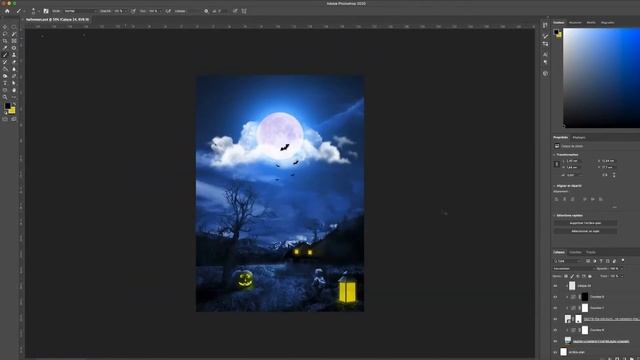The image size is (640, 360).
Task: Switch to the Canales tab
Action: 575,252
